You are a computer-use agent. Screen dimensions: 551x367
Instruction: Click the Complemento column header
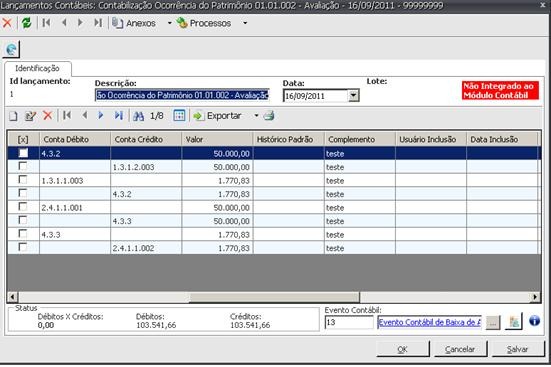[360, 140]
